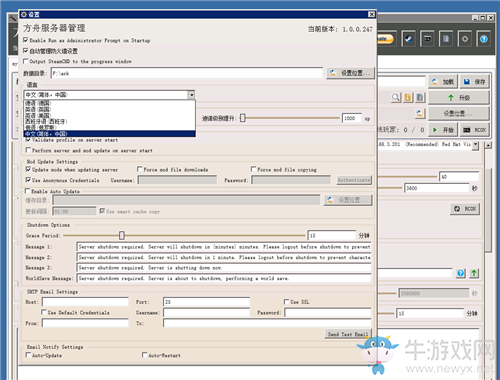The width and height of the screenshot is (500, 380).
Task: Click Send Test Email button
Action: pos(348,334)
